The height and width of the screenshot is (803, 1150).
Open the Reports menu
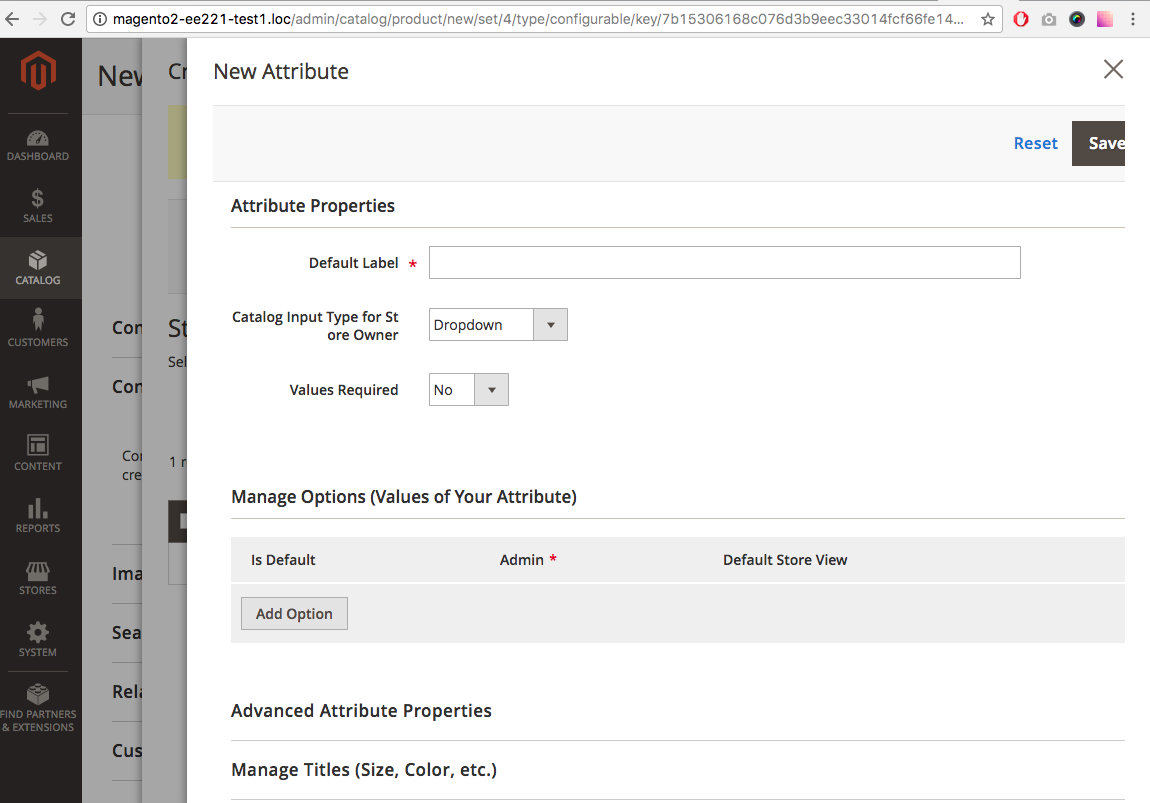(38, 516)
